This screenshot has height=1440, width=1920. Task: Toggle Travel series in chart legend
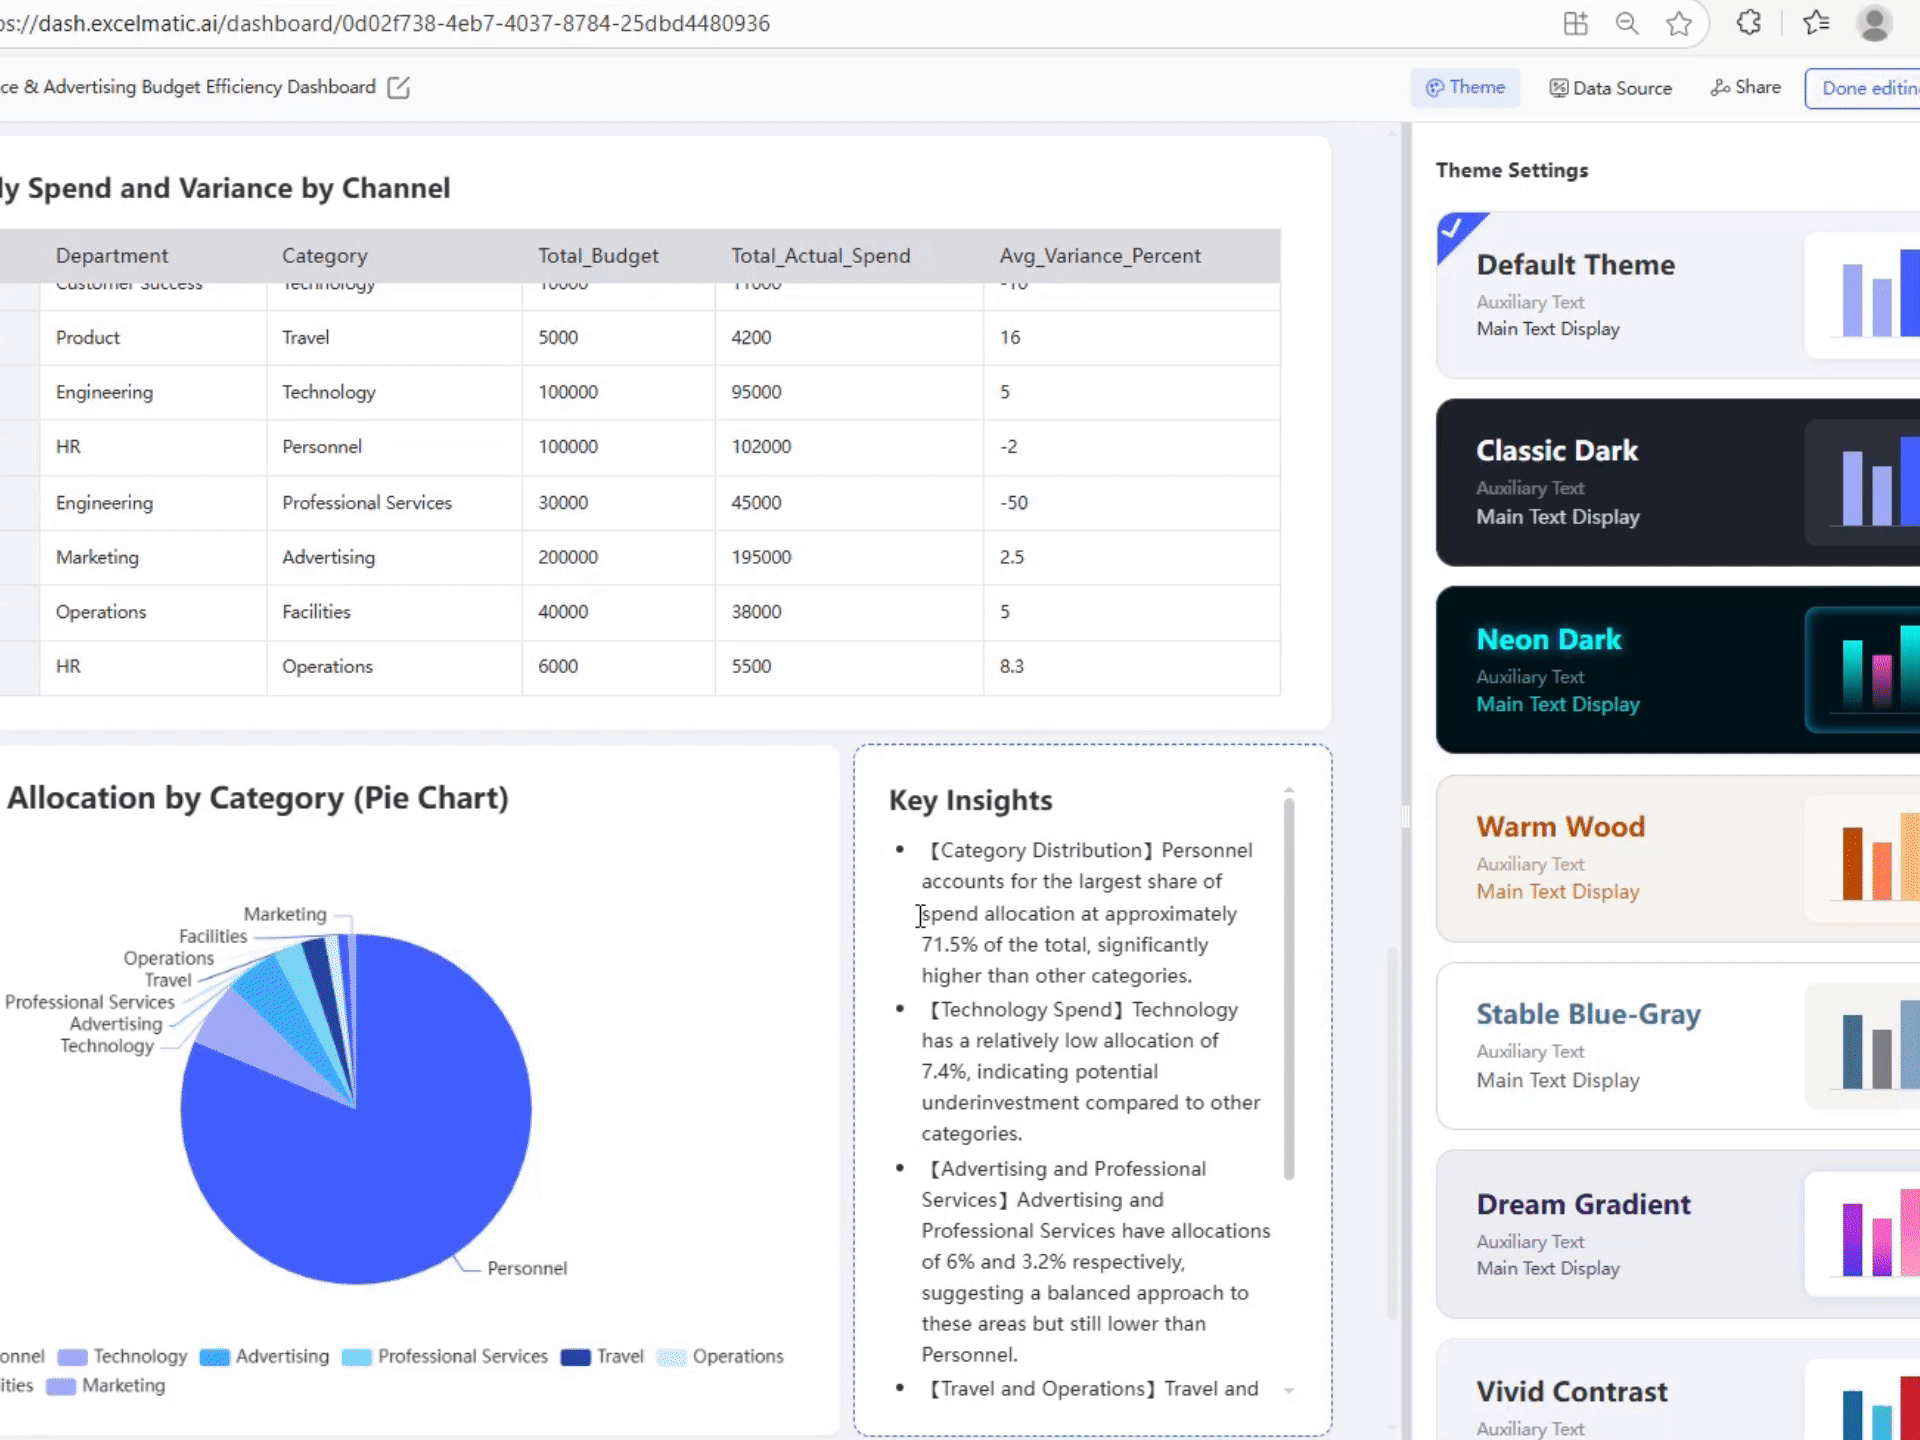(x=603, y=1356)
